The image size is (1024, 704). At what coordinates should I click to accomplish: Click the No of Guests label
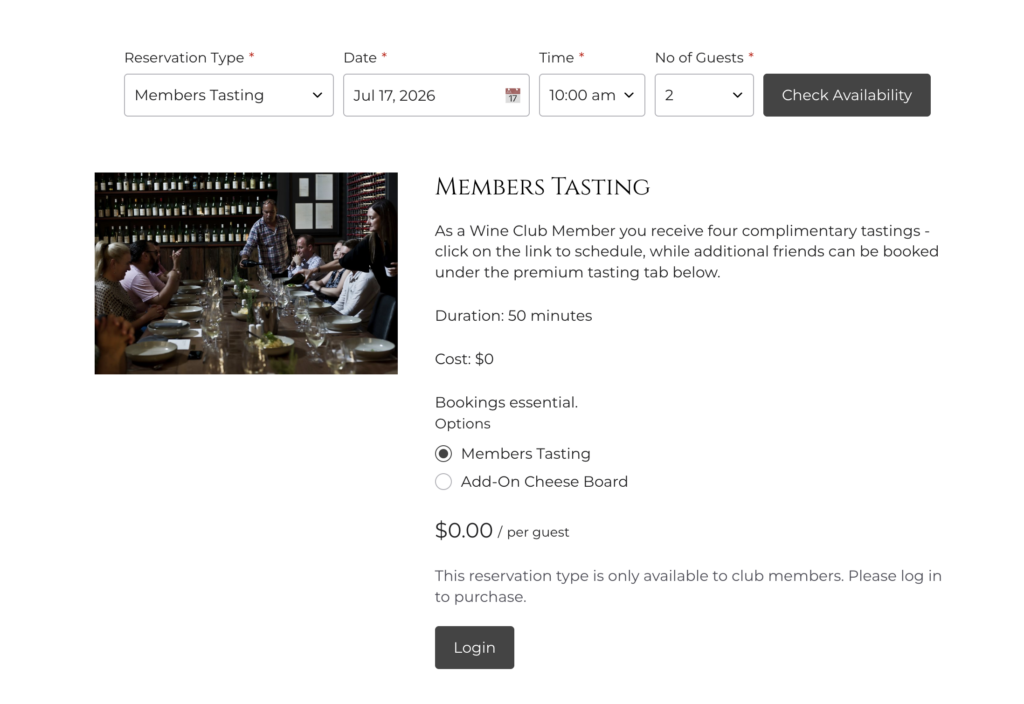[x=699, y=58]
